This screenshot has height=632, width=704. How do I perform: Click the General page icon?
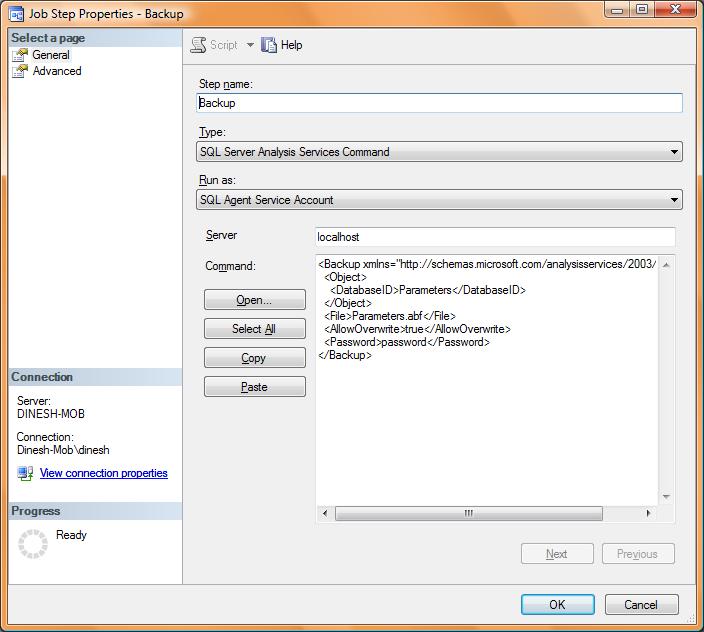click(20, 55)
